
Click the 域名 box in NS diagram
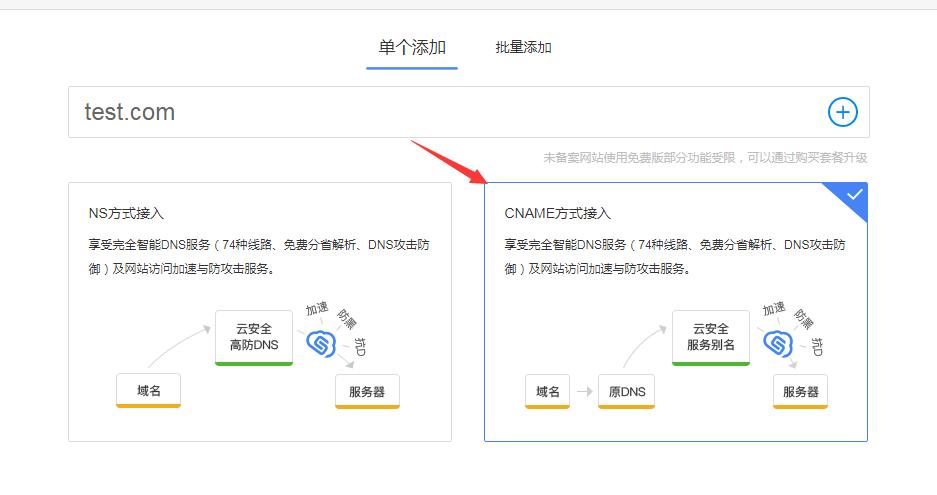coord(149,391)
